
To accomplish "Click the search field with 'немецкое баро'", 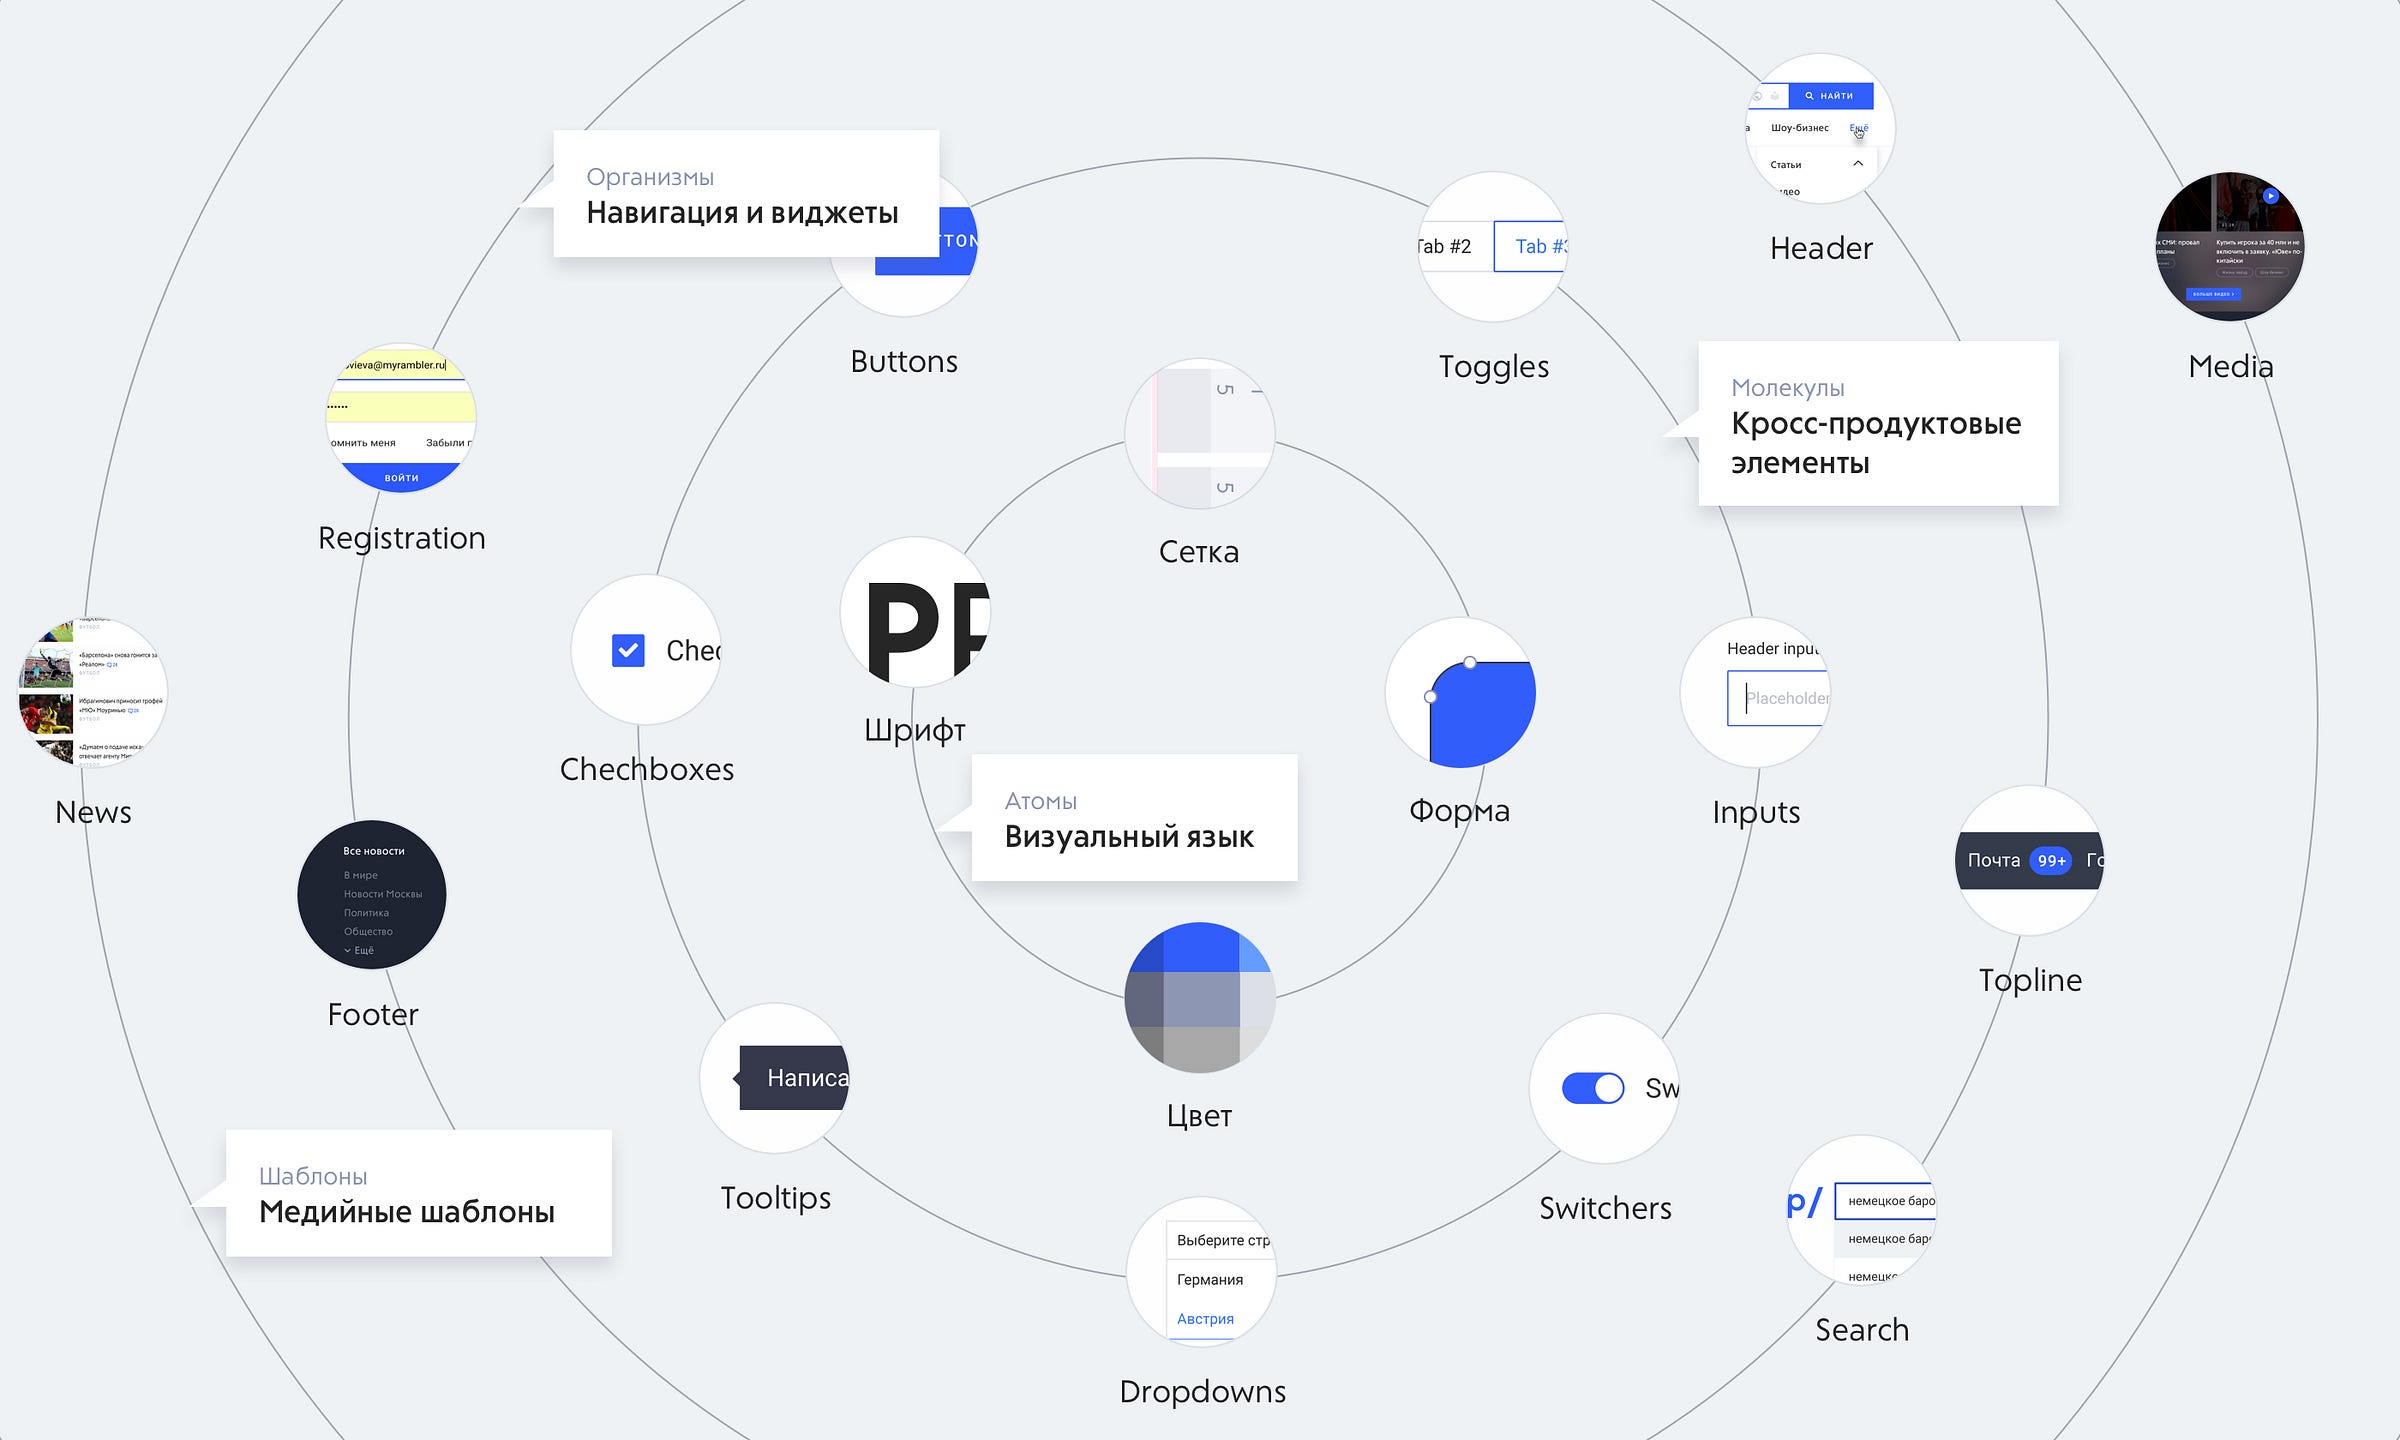I will click(x=1886, y=1201).
